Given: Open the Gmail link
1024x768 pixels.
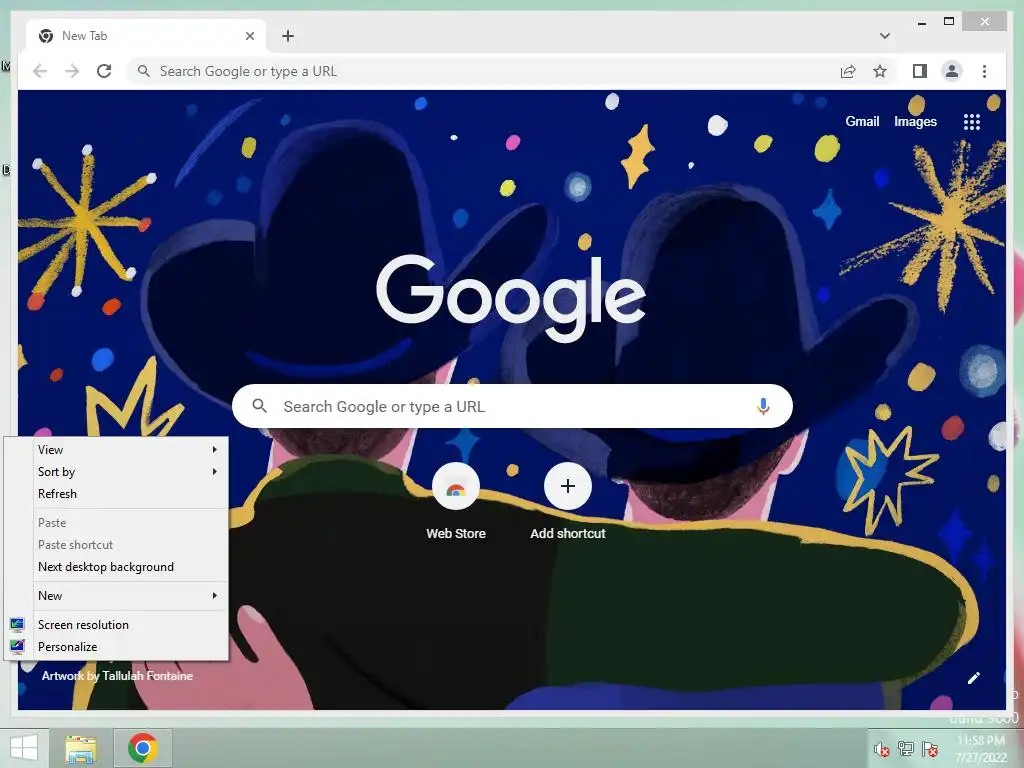Looking at the screenshot, I should point(862,121).
